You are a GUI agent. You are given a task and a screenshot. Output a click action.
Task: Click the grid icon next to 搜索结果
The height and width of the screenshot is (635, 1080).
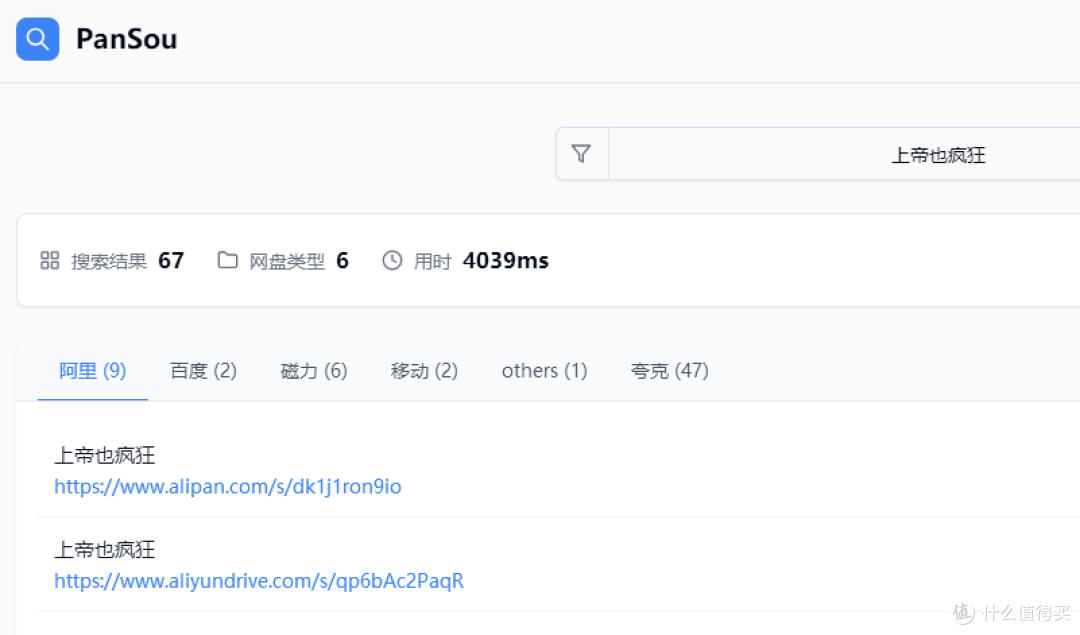pos(49,260)
